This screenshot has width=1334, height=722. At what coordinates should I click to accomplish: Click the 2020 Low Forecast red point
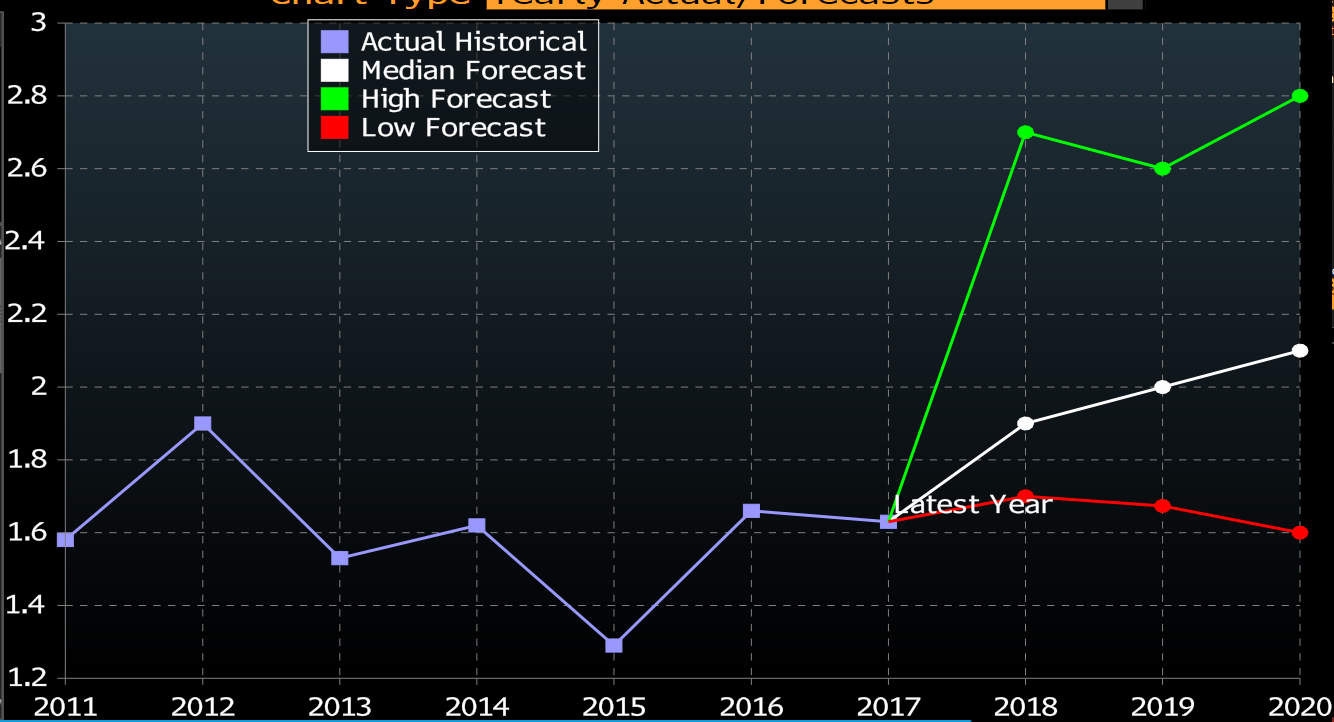(1299, 533)
